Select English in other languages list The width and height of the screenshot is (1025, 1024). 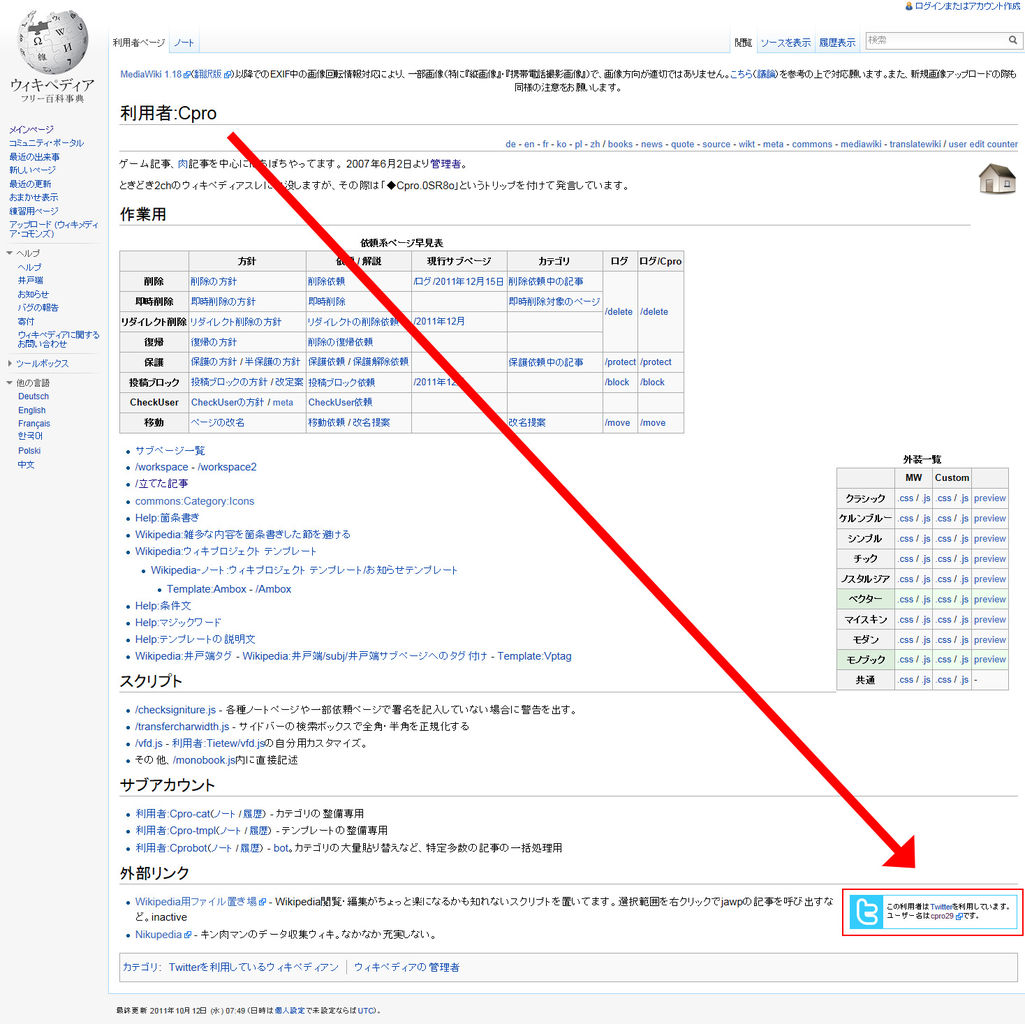point(32,410)
